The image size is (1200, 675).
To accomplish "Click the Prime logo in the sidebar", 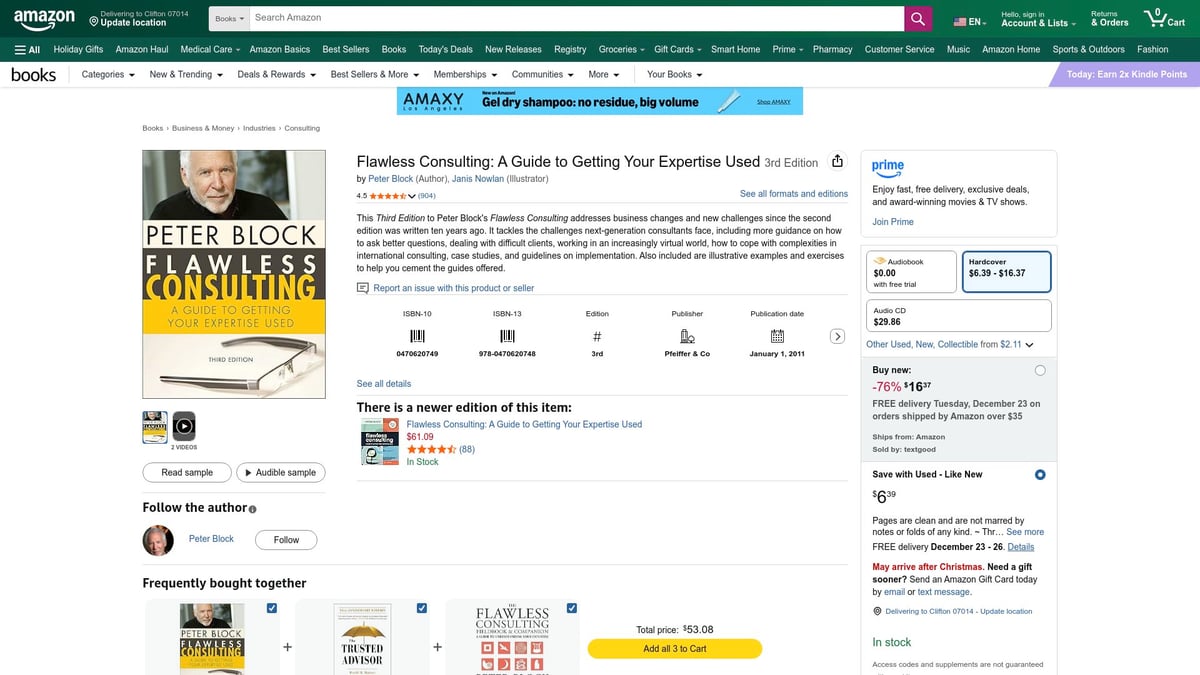I will point(888,168).
